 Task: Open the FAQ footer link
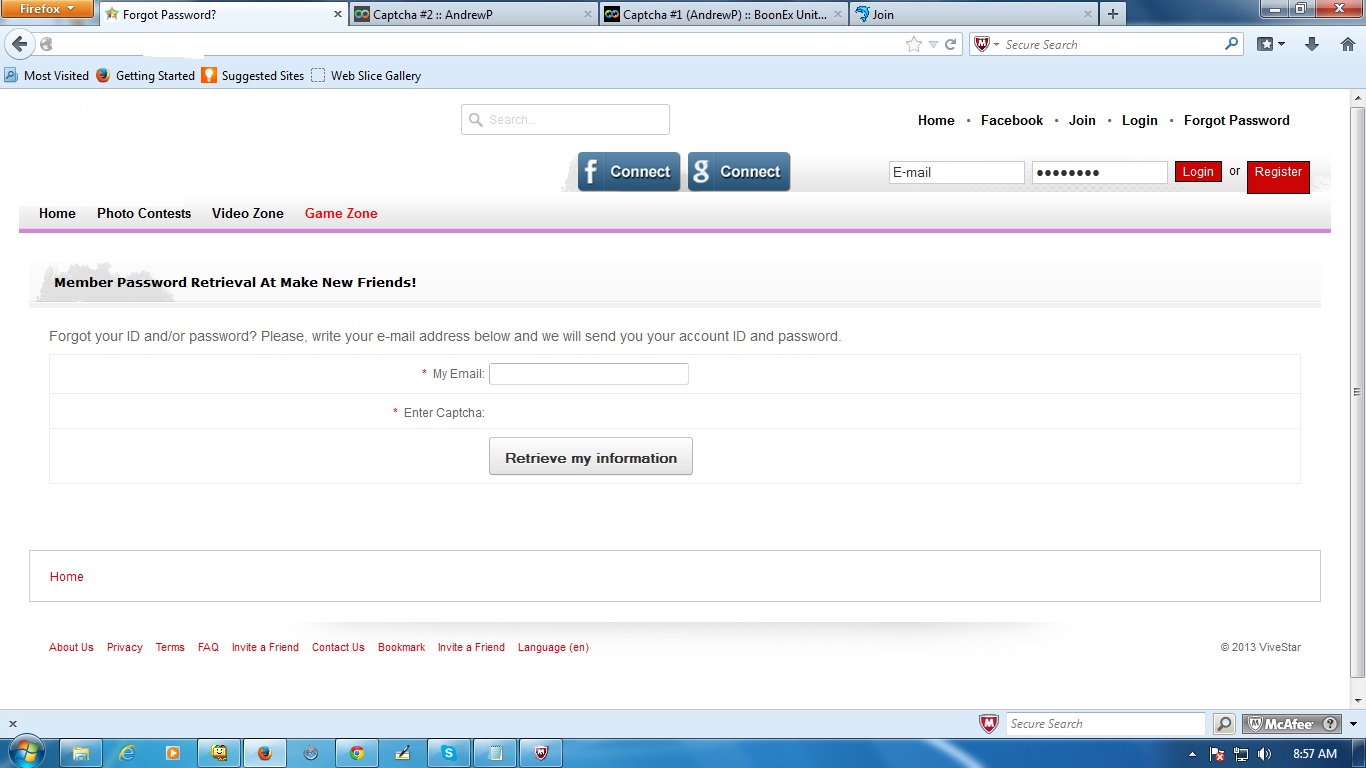pos(208,647)
